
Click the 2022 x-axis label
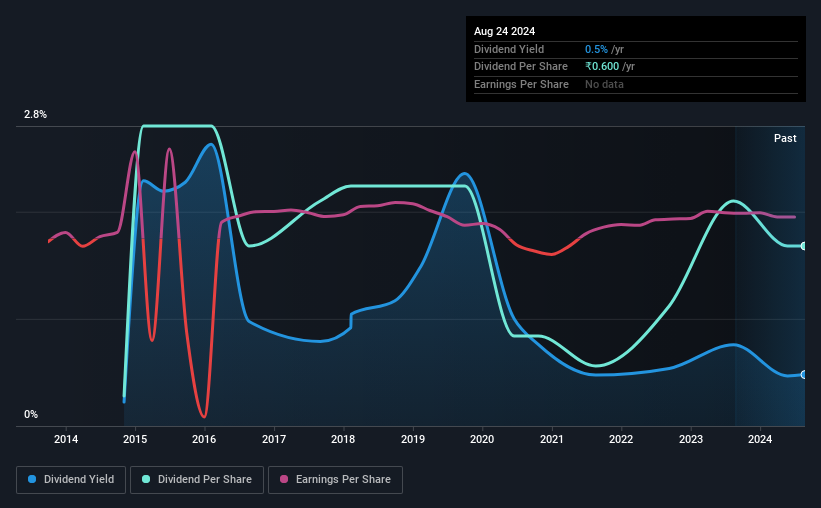(x=621, y=439)
